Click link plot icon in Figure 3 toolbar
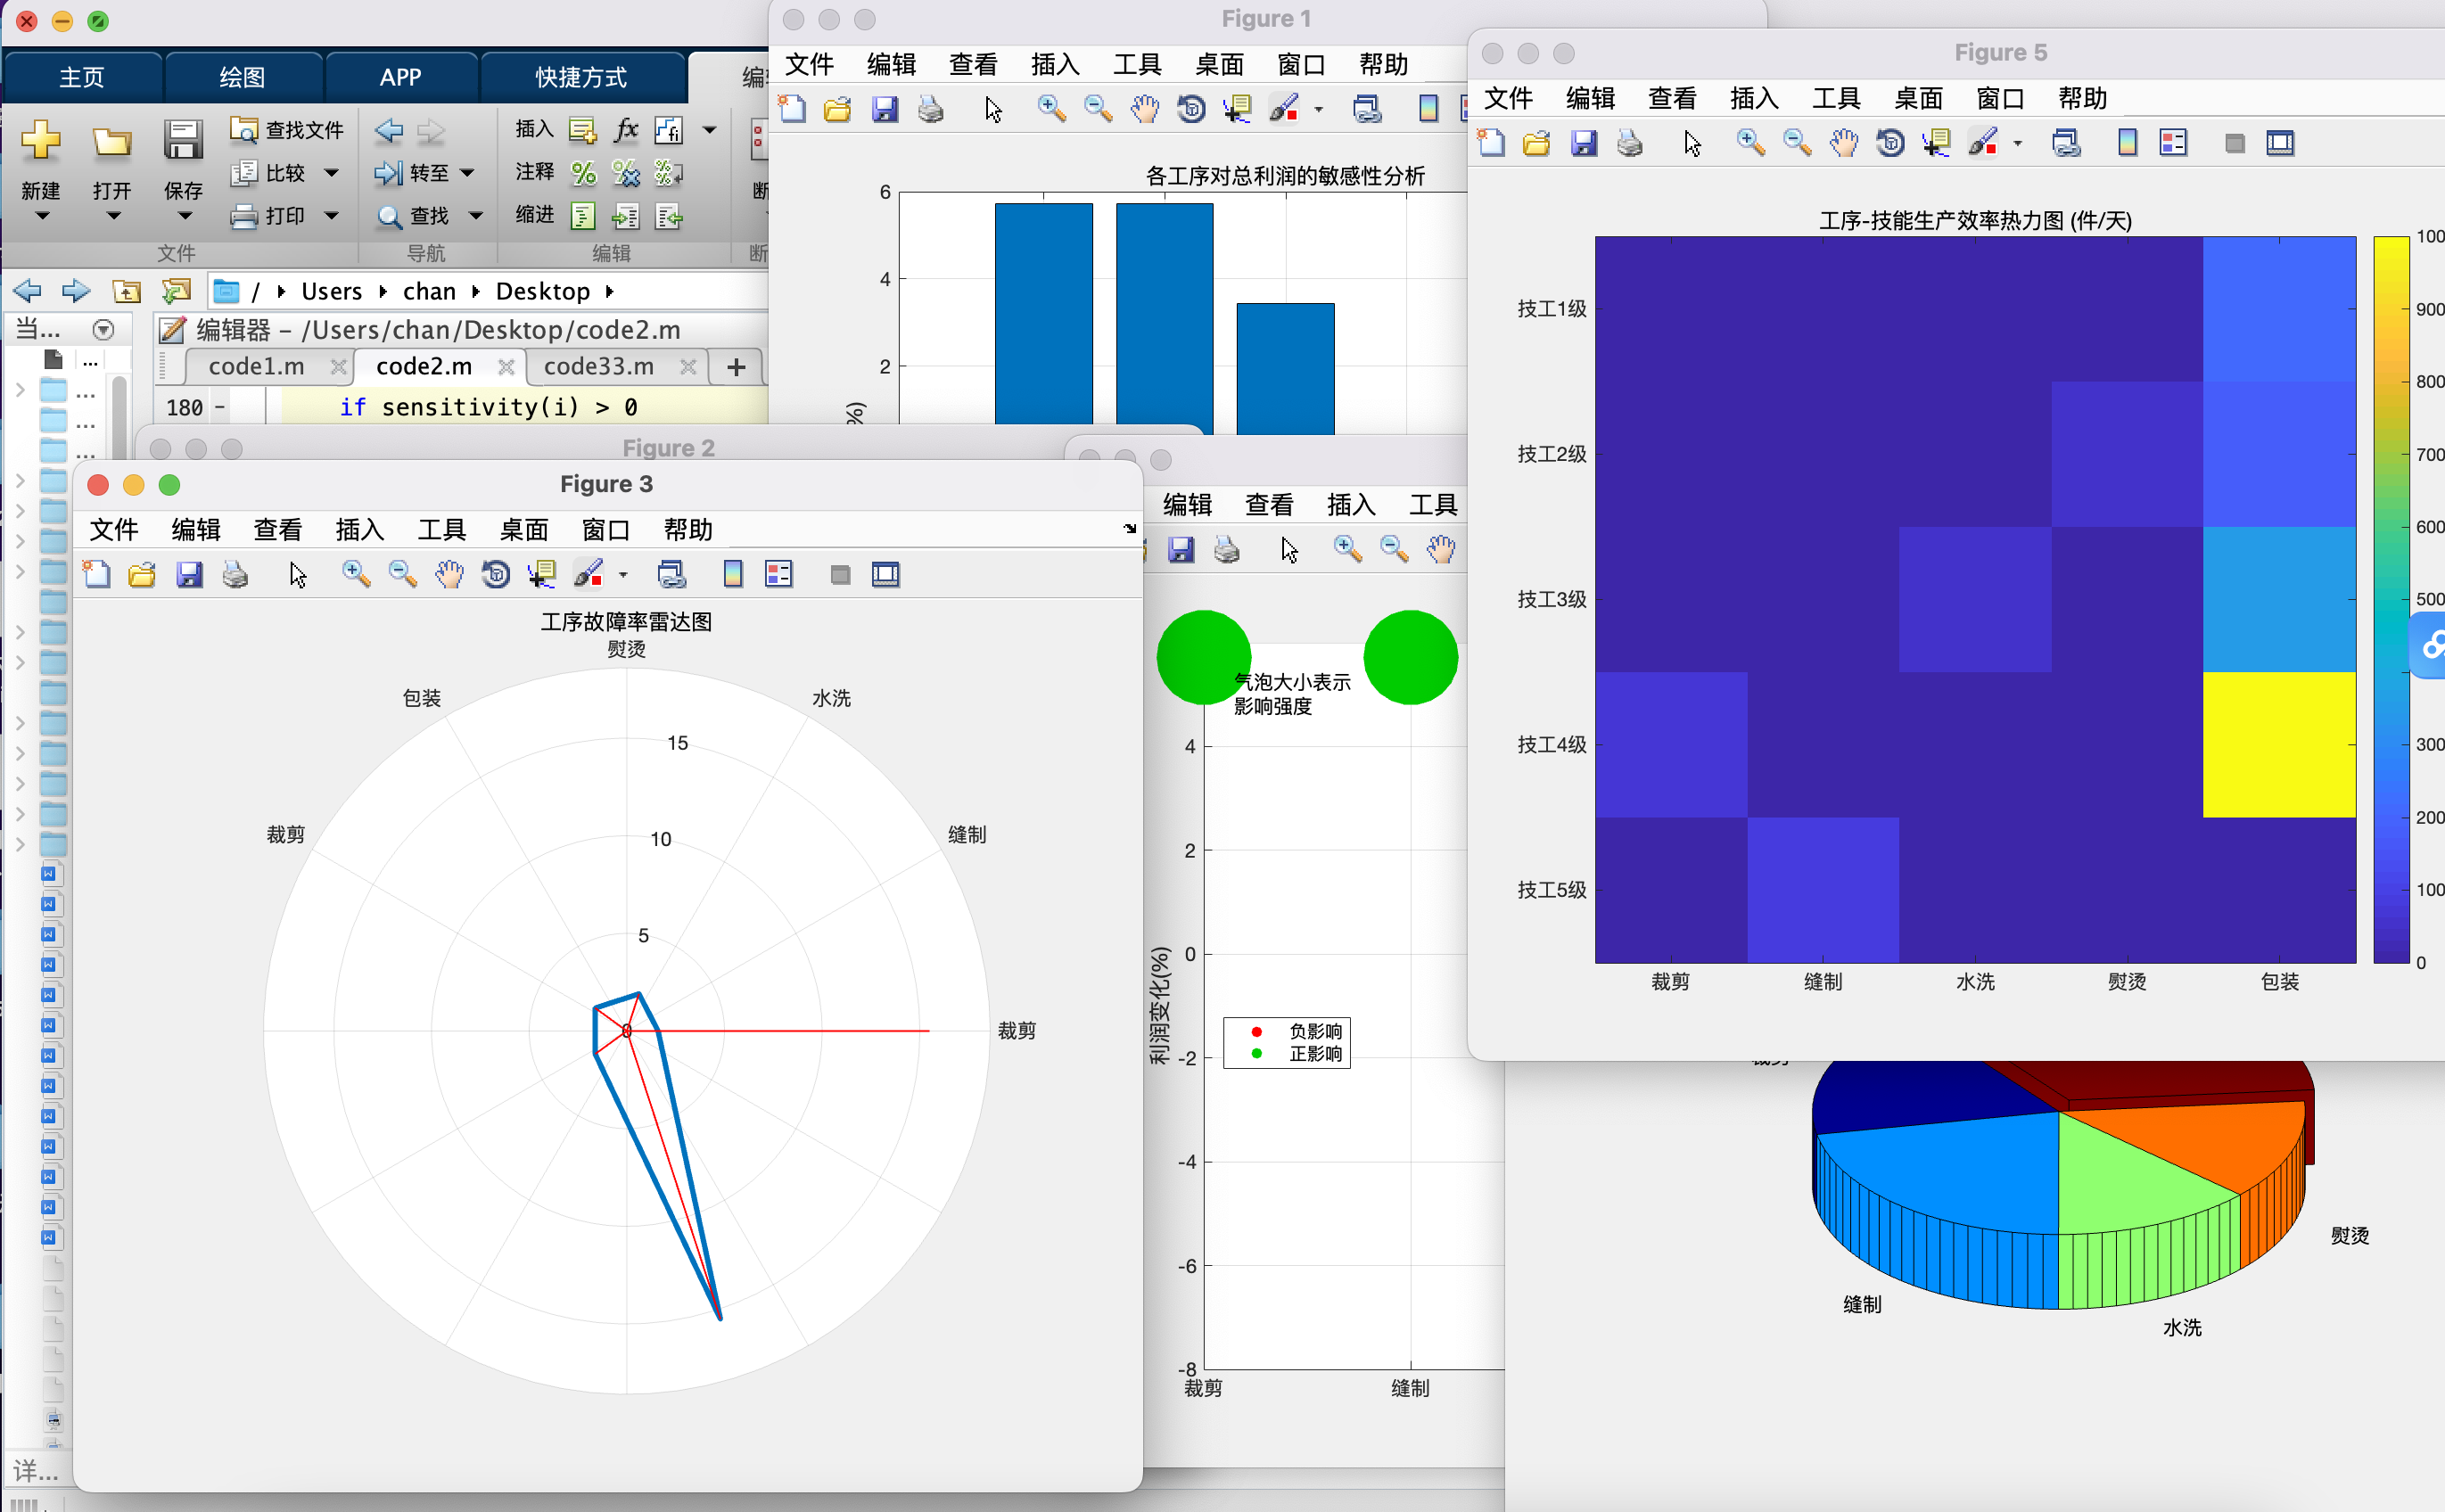The height and width of the screenshot is (1512, 2445). [x=671, y=574]
